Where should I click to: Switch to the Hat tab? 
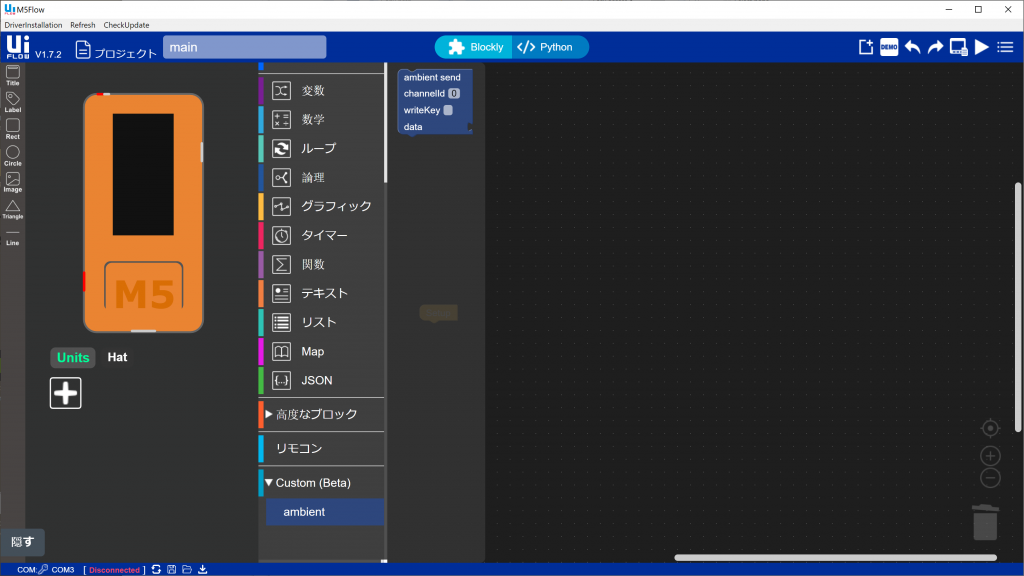(x=117, y=357)
